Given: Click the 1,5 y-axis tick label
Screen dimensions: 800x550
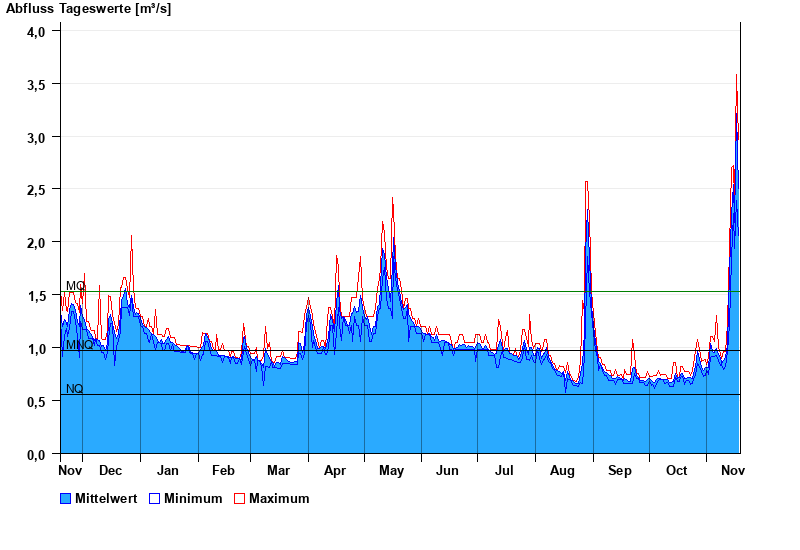Looking at the screenshot, I should 36,296.
